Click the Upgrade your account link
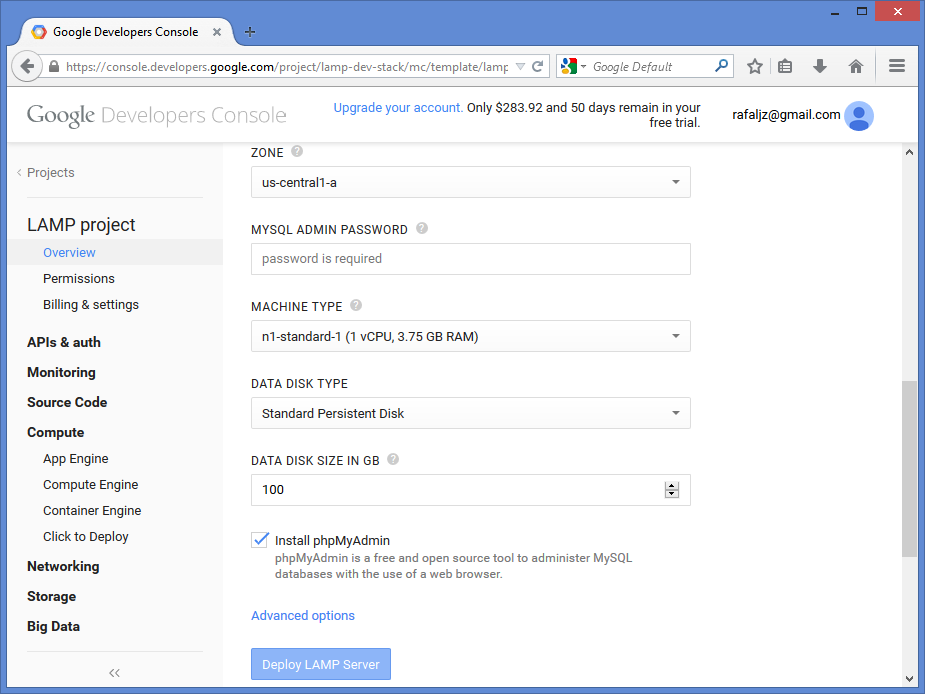 coord(398,107)
